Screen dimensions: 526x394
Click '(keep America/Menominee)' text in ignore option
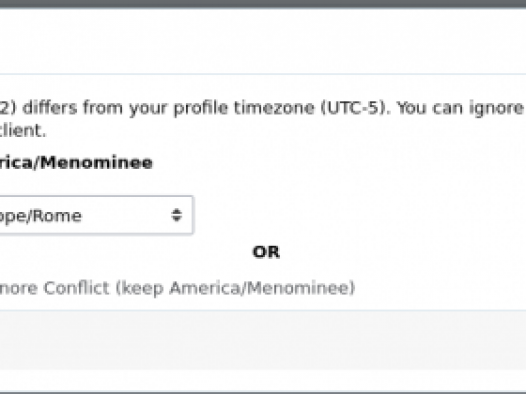point(235,288)
